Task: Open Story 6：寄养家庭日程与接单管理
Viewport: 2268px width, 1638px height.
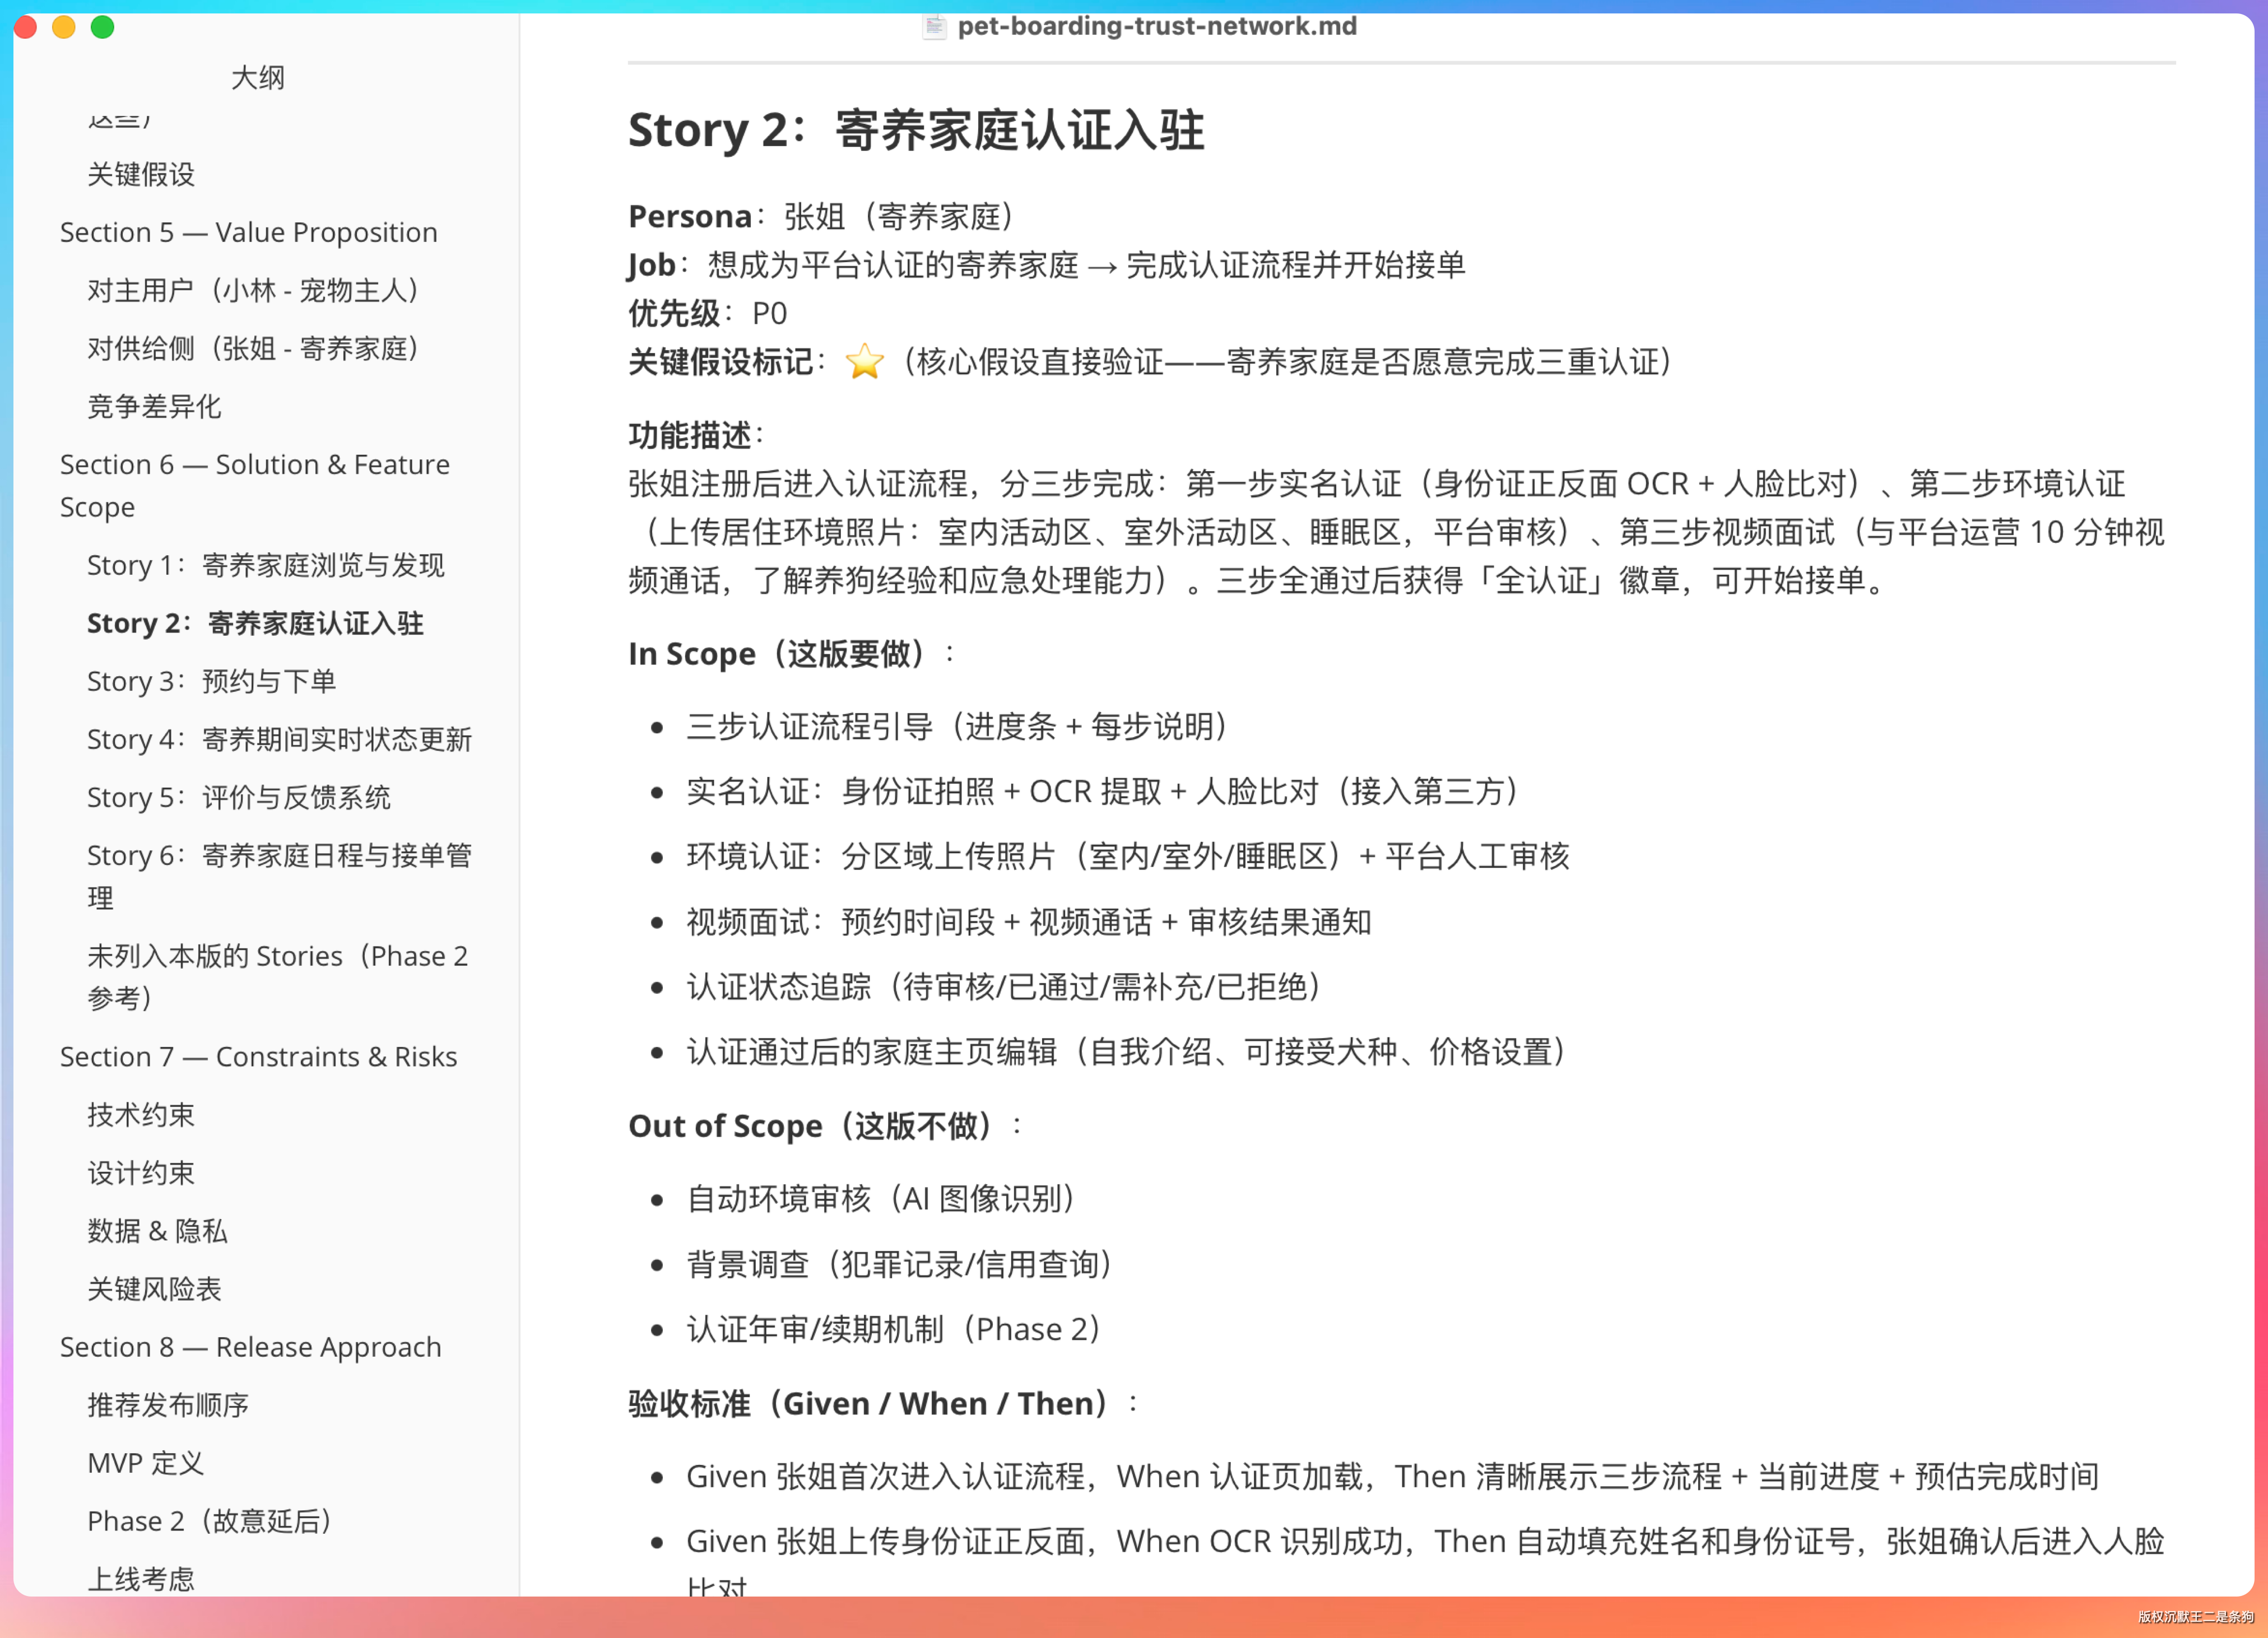Action: point(279,876)
